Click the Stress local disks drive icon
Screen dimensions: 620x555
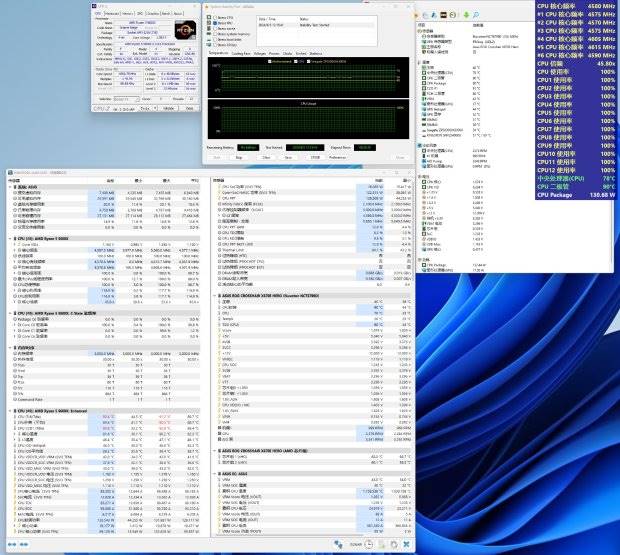tap(209, 40)
